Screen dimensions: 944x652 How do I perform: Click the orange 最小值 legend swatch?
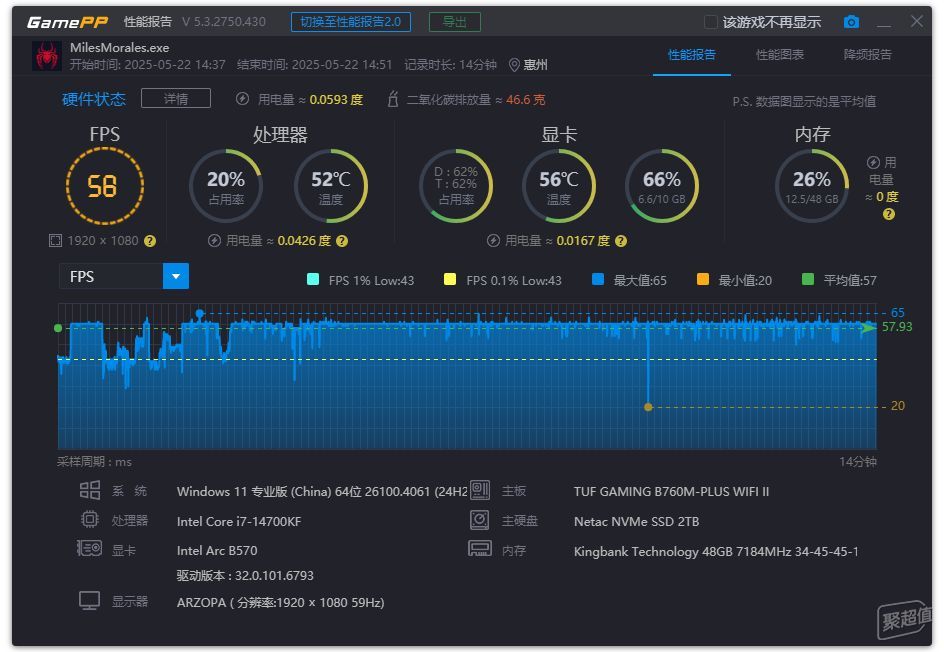coord(703,279)
